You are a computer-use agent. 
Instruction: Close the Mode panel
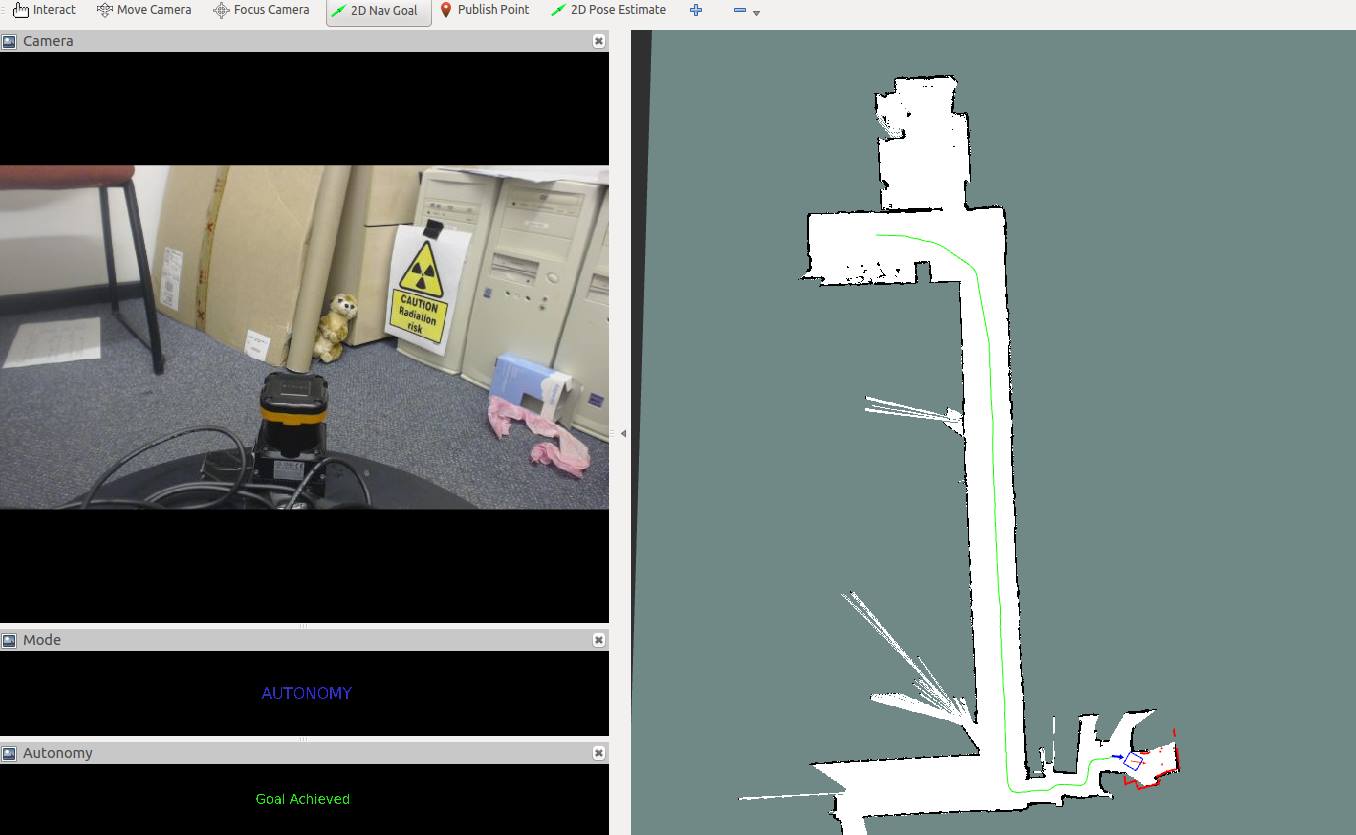[x=598, y=640]
